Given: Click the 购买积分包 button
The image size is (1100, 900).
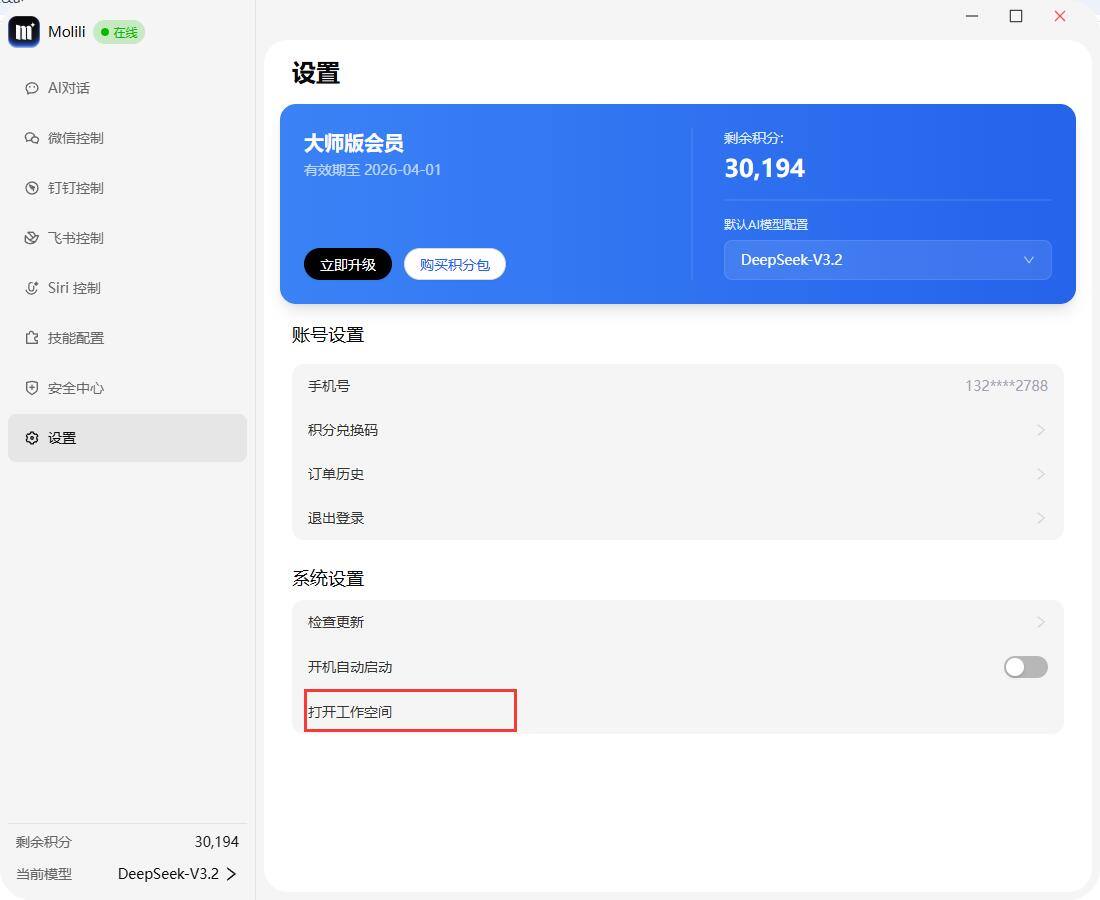Looking at the screenshot, I should pyautogui.click(x=454, y=264).
